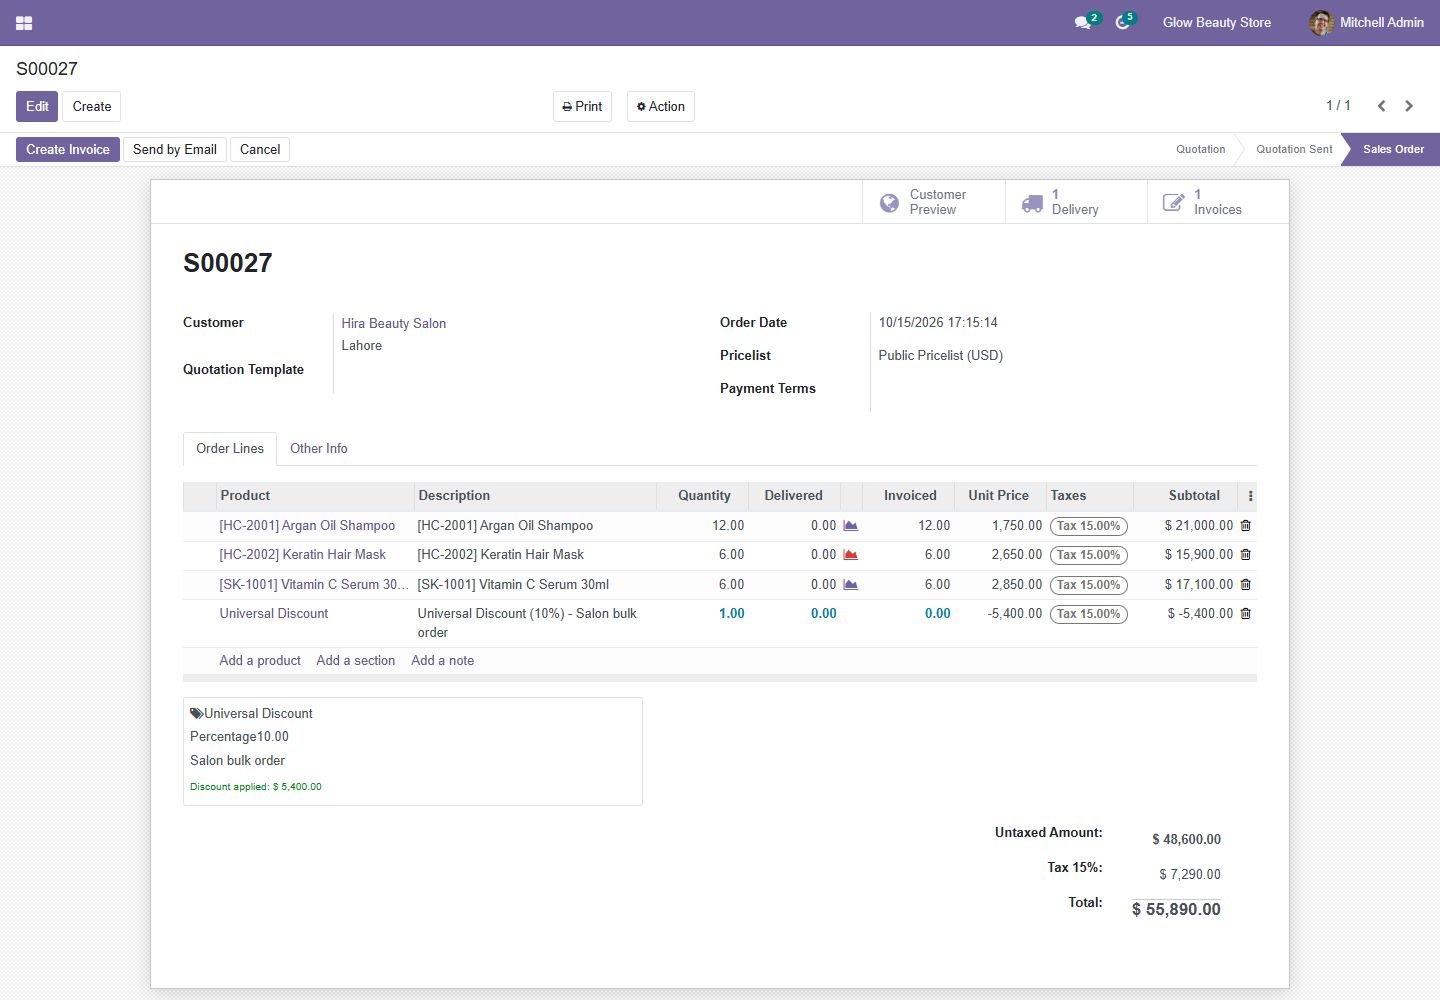This screenshot has width=1440, height=1000.
Task: Switch to the Other Info tab
Action: [x=319, y=448]
